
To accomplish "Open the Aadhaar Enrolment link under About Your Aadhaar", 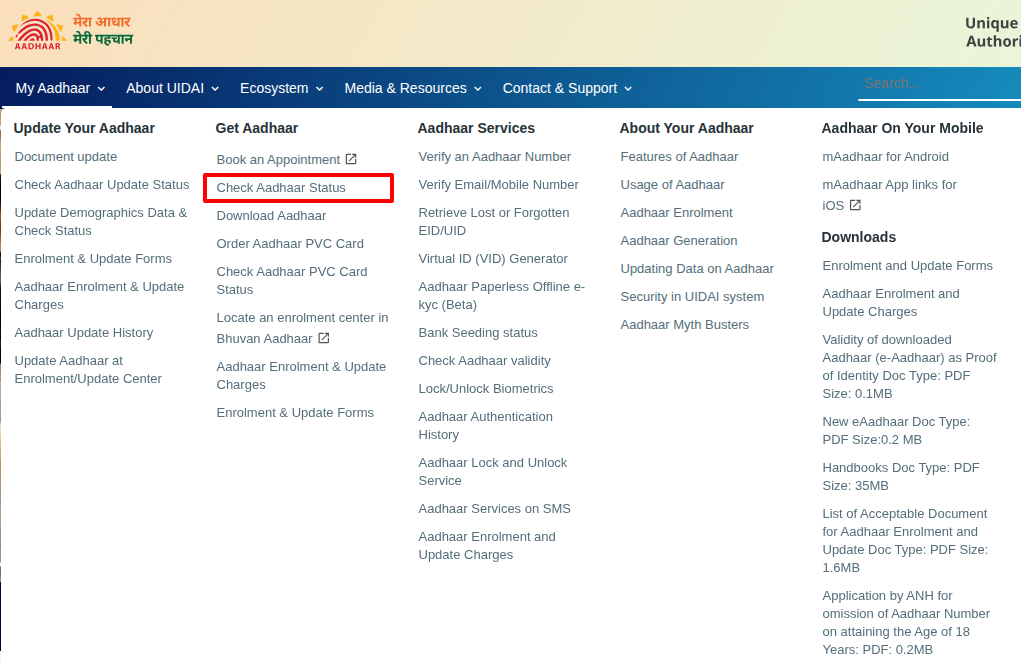I will point(676,213).
